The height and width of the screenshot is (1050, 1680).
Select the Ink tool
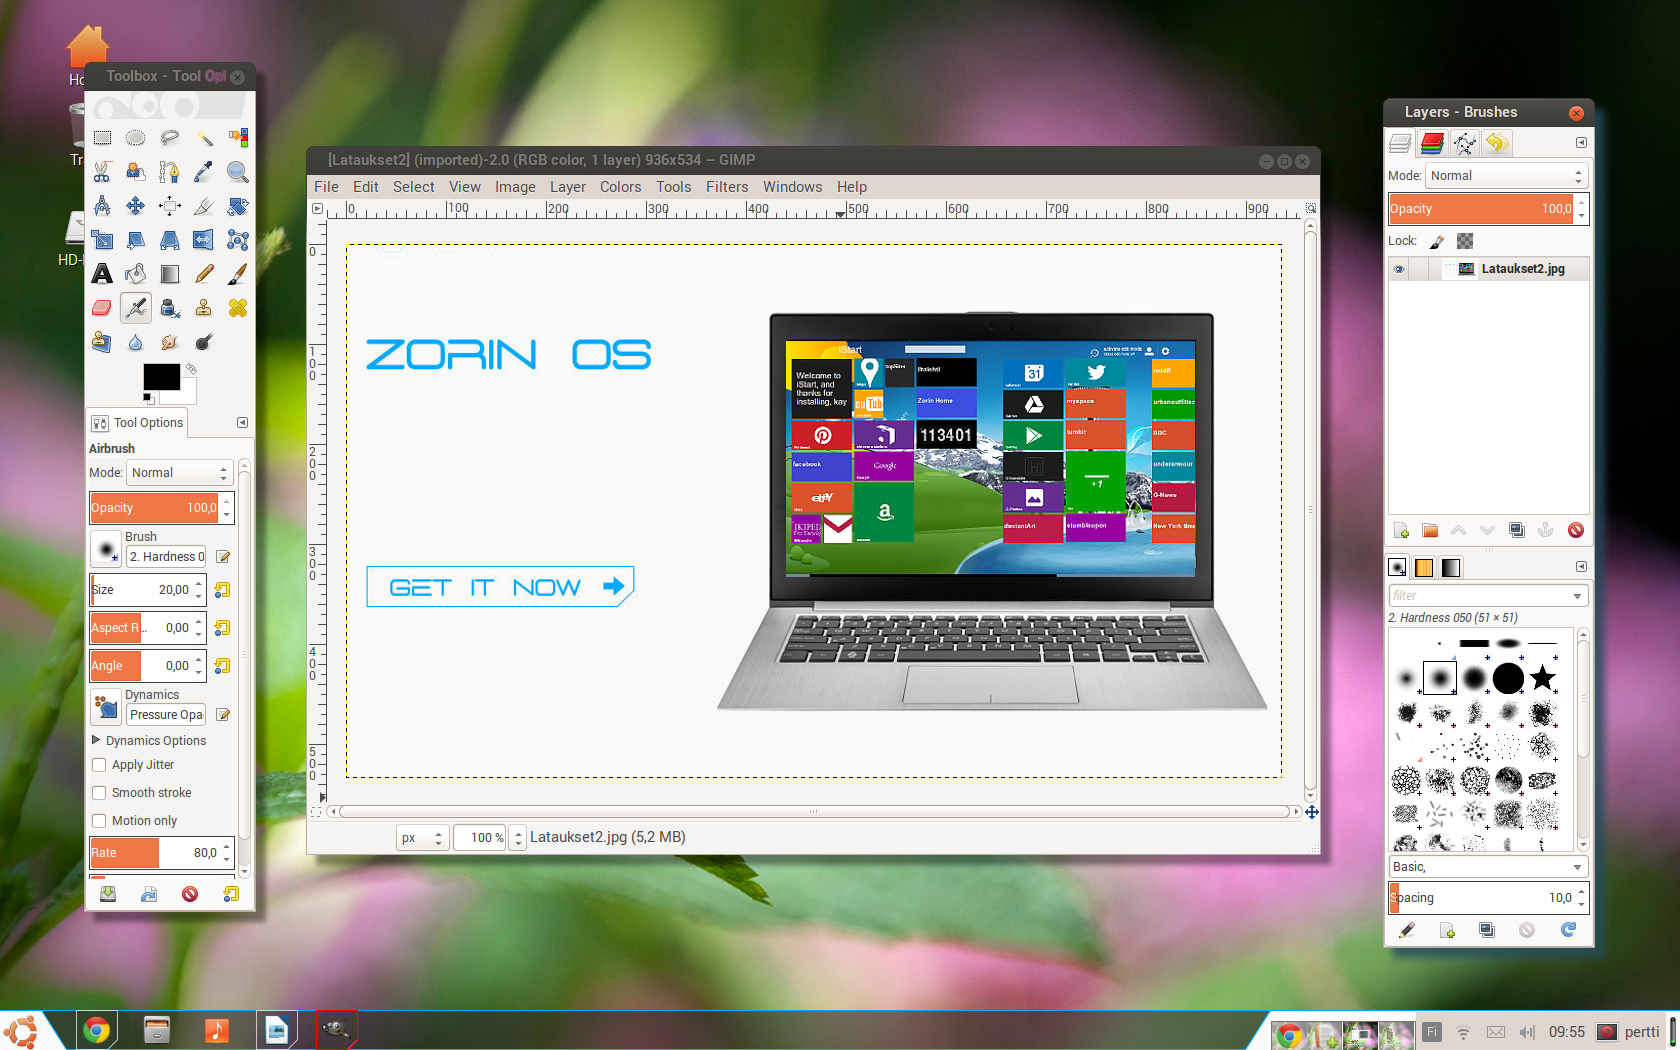pyautogui.click(x=170, y=308)
